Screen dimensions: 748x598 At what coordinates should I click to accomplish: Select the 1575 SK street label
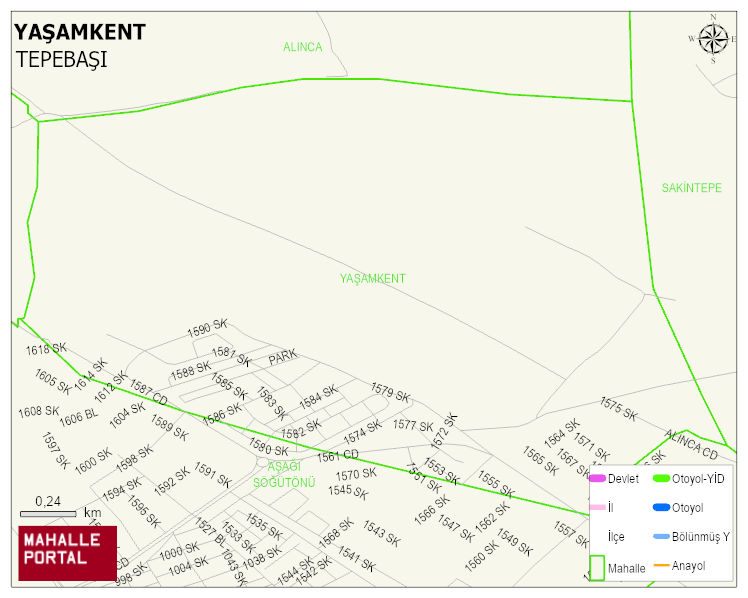(618, 409)
